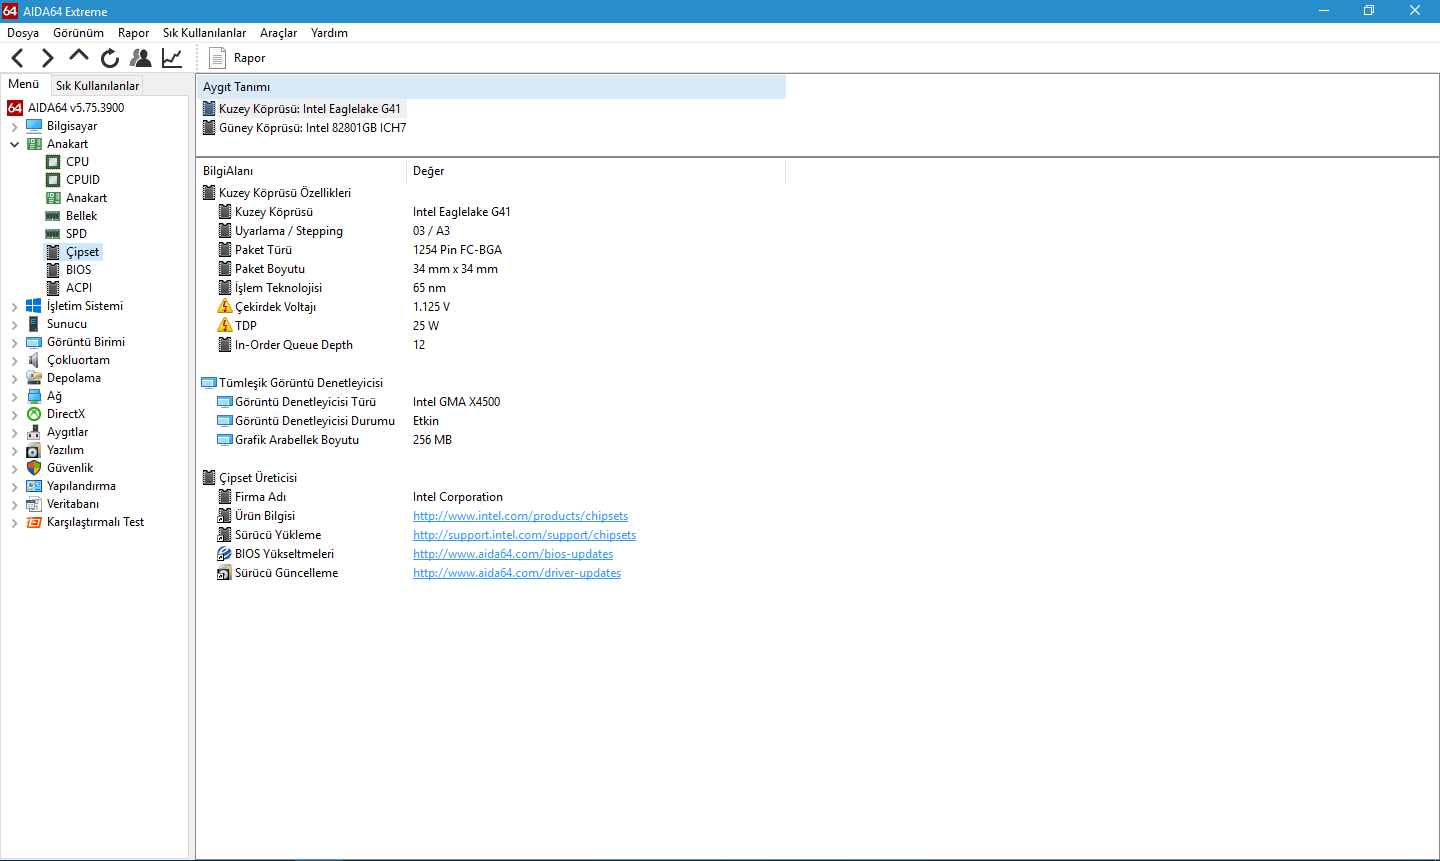Viewport: 1440px width, 861px height.
Task: Click the Windows logo icon for İşletim Sistemi
Action: [x=34, y=306]
